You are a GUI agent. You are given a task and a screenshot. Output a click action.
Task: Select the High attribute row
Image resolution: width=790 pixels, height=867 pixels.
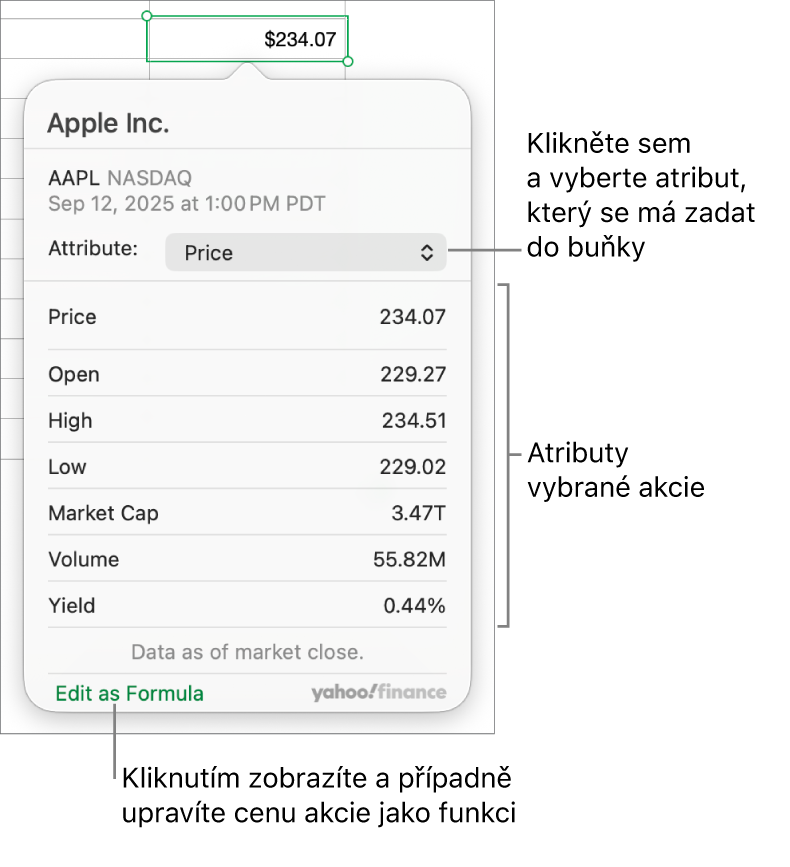[247, 420]
